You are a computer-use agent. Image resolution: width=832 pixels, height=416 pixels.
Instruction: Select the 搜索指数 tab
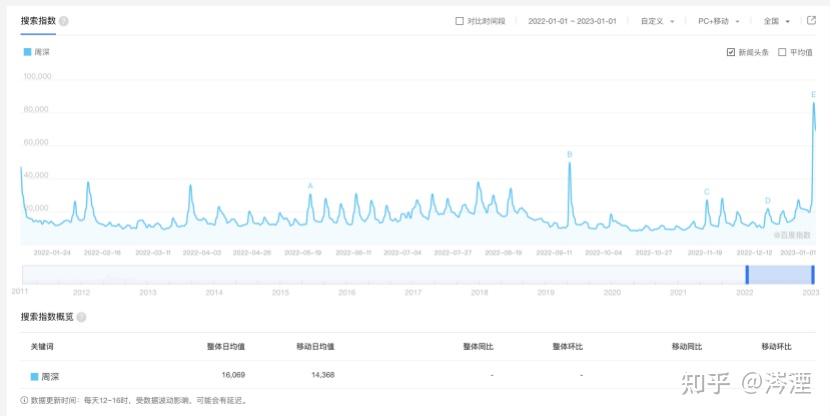pos(38,21)
